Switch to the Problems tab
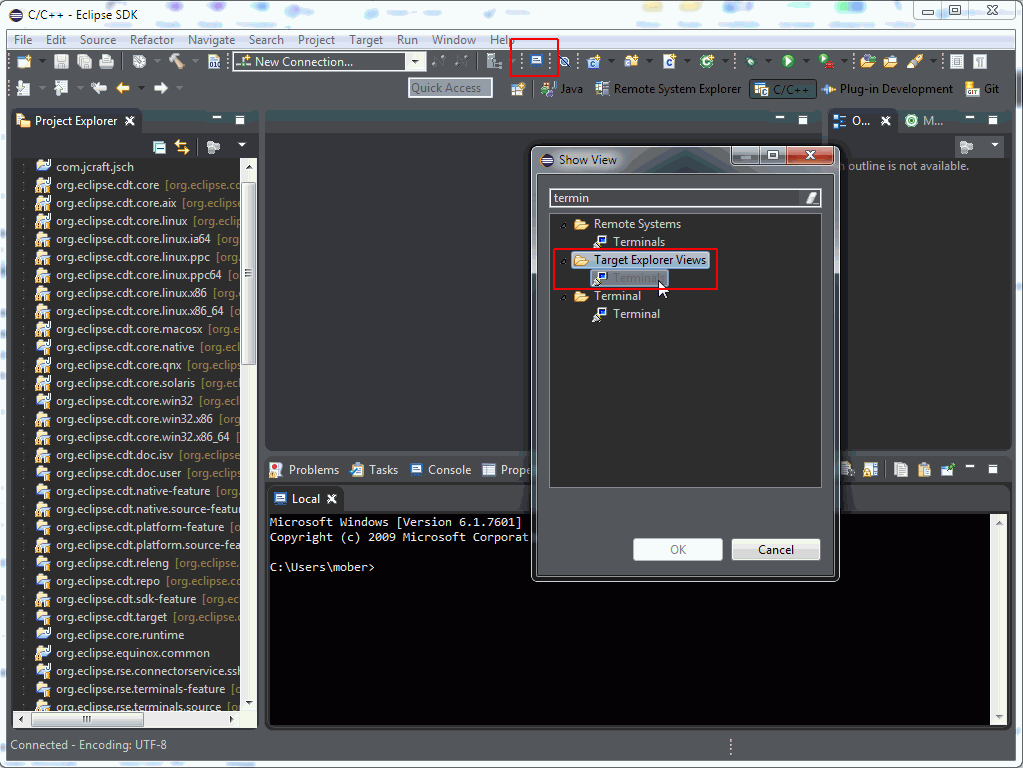Viewport: 1023px width, 768px height. coord(305,470)
